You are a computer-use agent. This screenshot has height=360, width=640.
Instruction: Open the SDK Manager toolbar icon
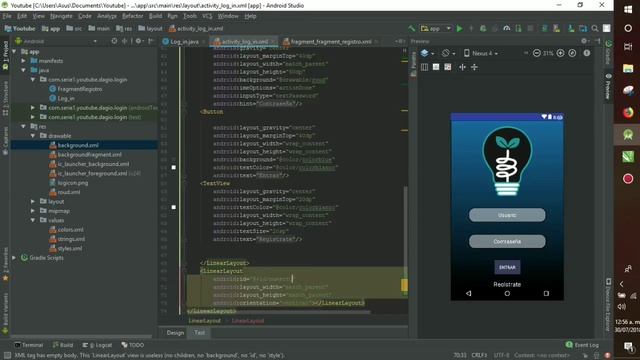(571, 29)
